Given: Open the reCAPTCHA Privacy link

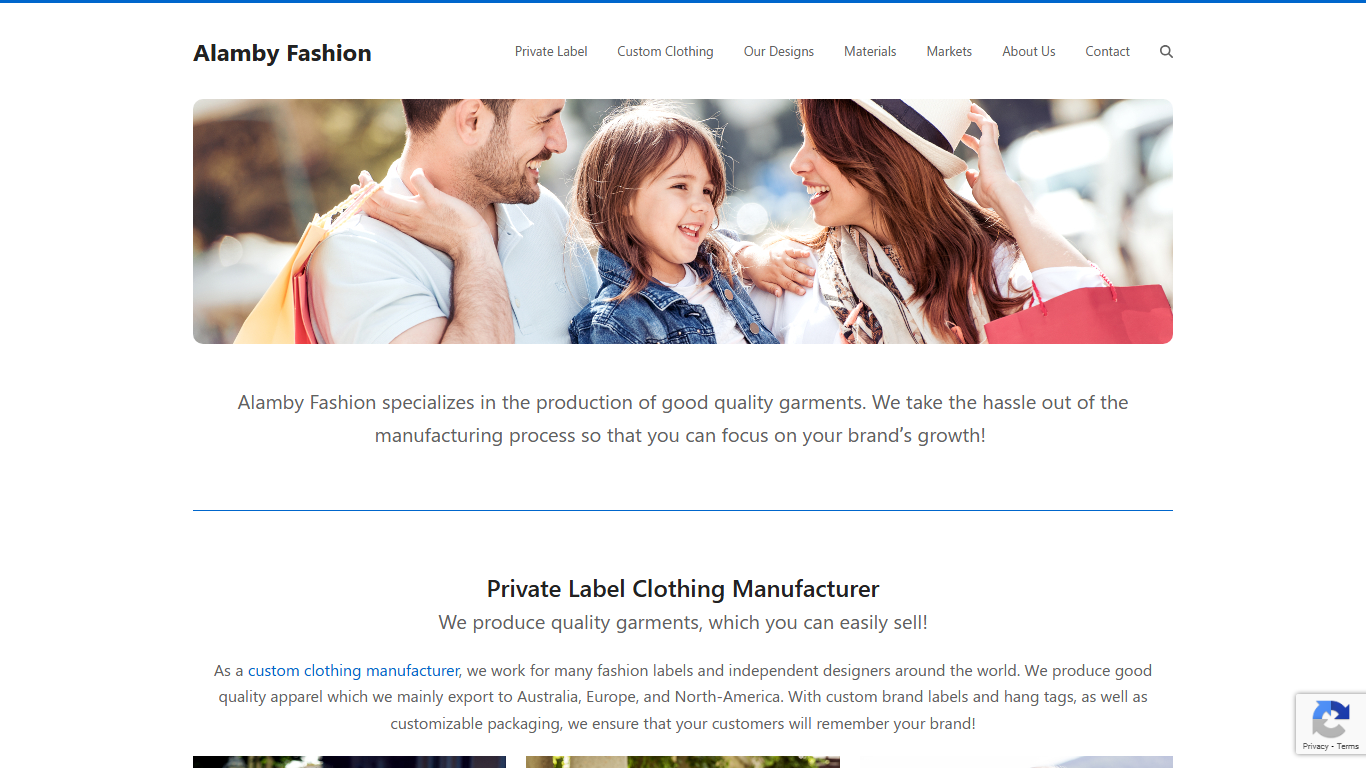Looking at the screenshot, I should [x=1314, y=747].
